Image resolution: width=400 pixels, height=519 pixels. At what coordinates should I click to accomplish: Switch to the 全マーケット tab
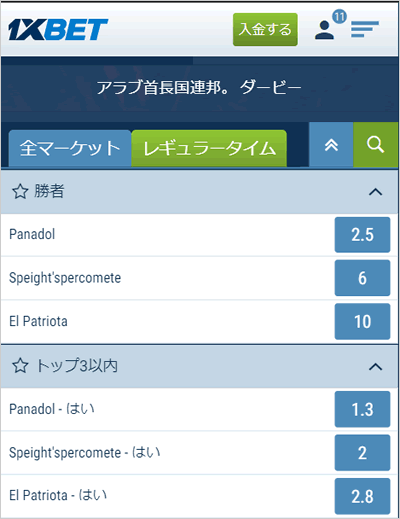[70, 149]
